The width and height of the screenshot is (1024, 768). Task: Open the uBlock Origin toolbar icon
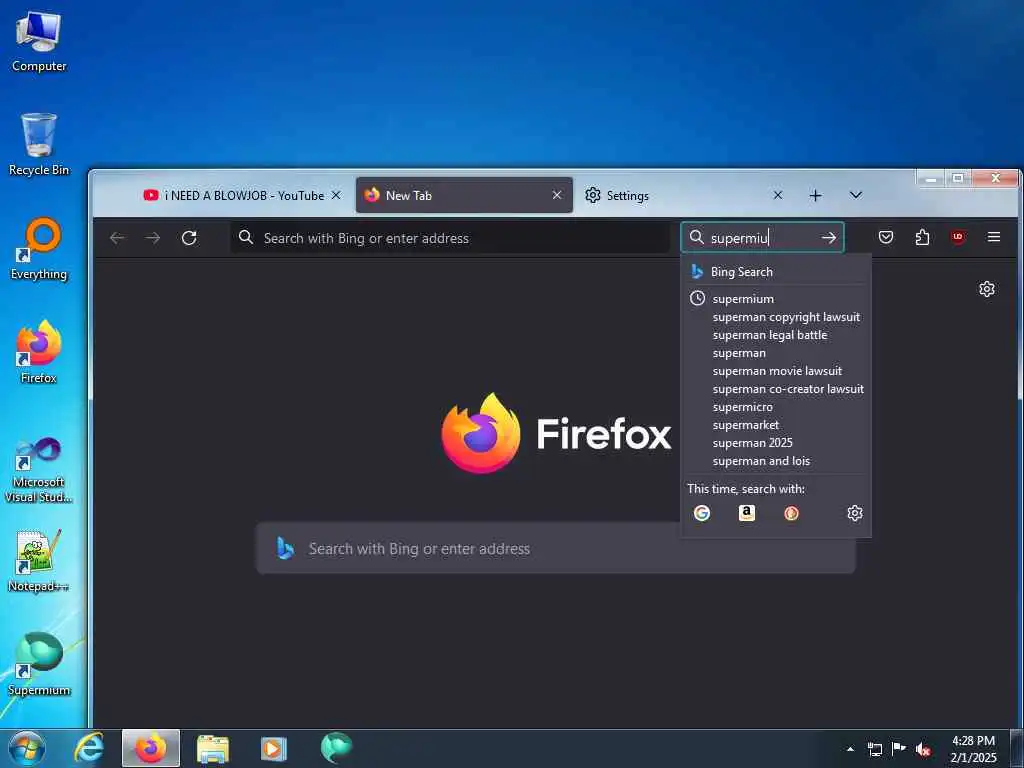tap(958, 237)
